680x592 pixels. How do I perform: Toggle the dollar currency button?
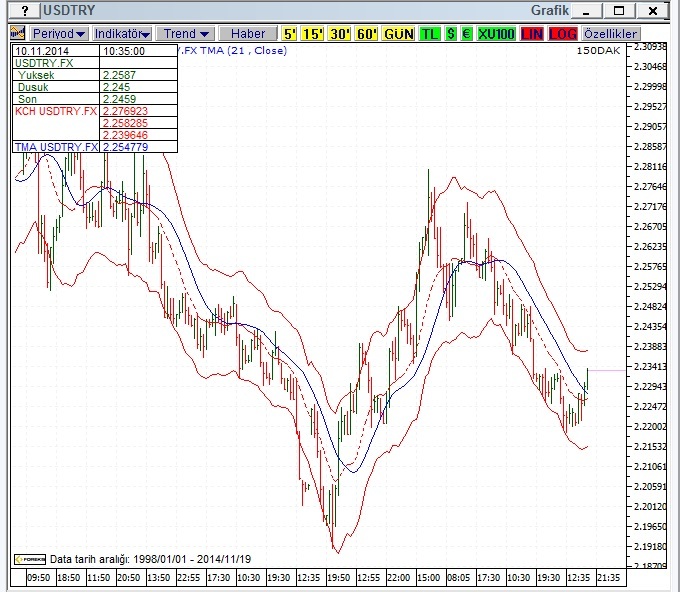pos(451,33)
